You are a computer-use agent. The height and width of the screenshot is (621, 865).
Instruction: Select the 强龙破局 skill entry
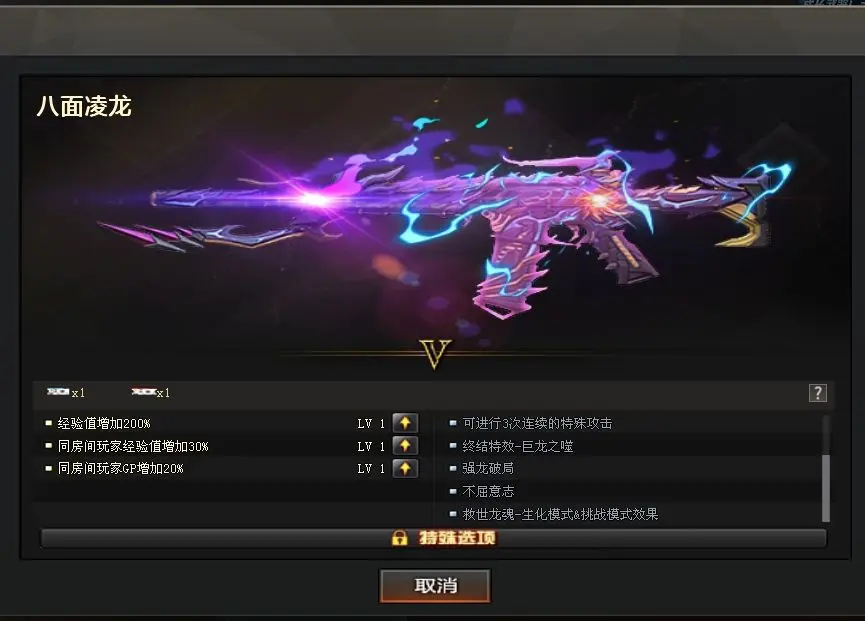(x=488, y=468)
